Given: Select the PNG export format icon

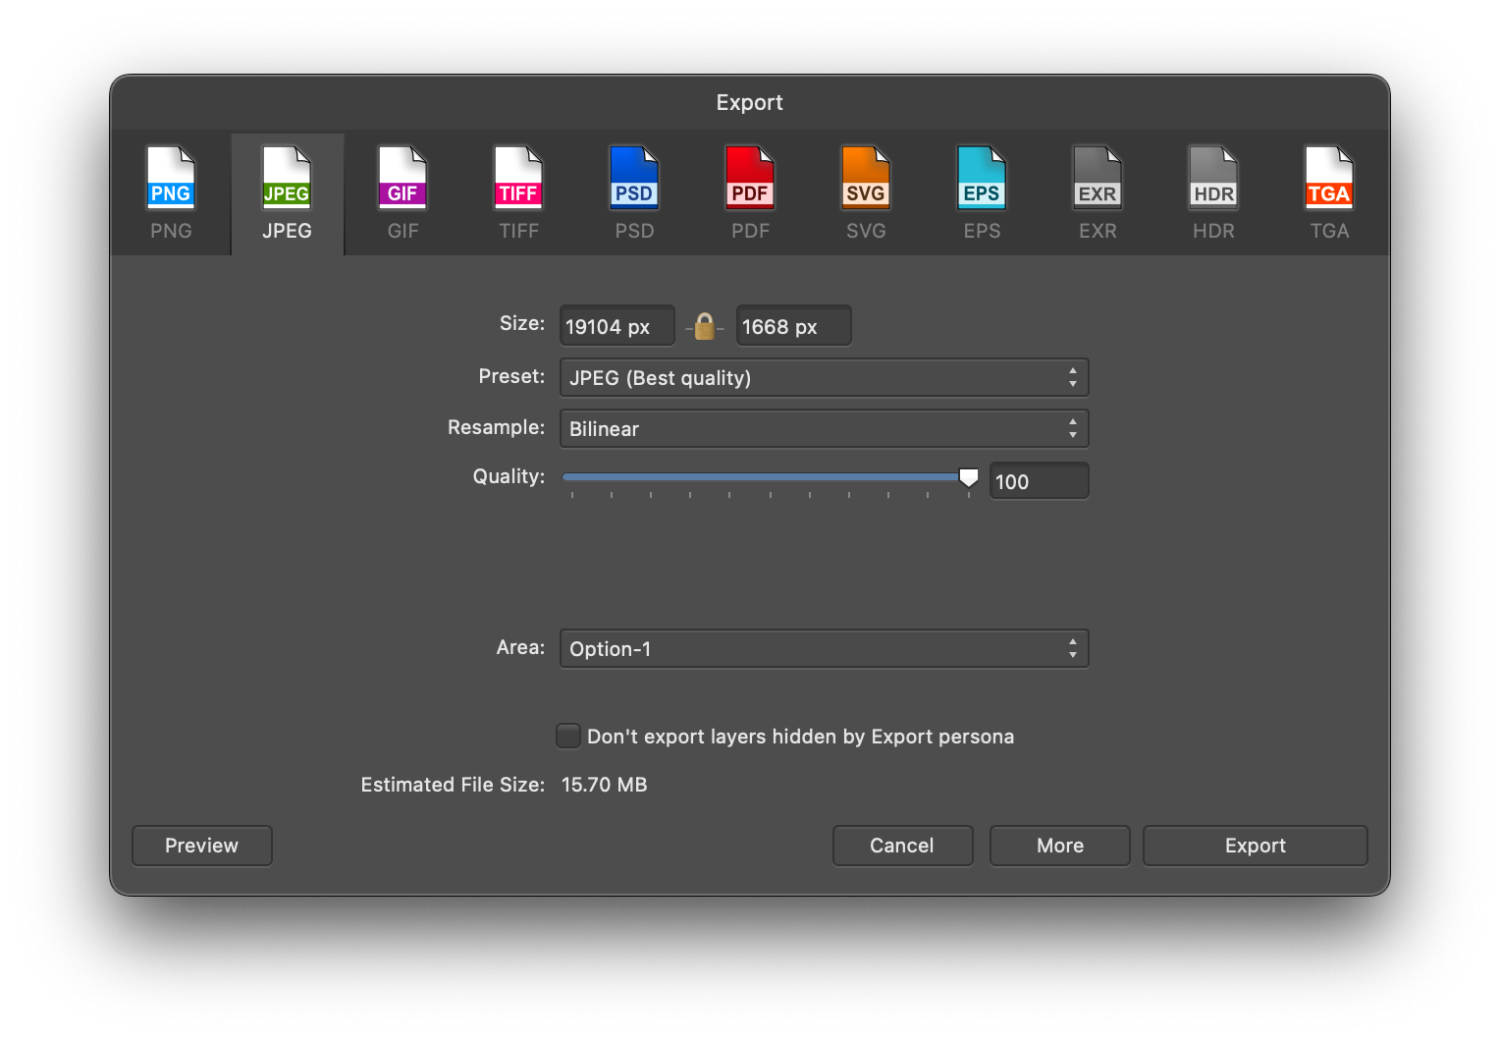Looking at the screenshot, I should coord(170,190).
